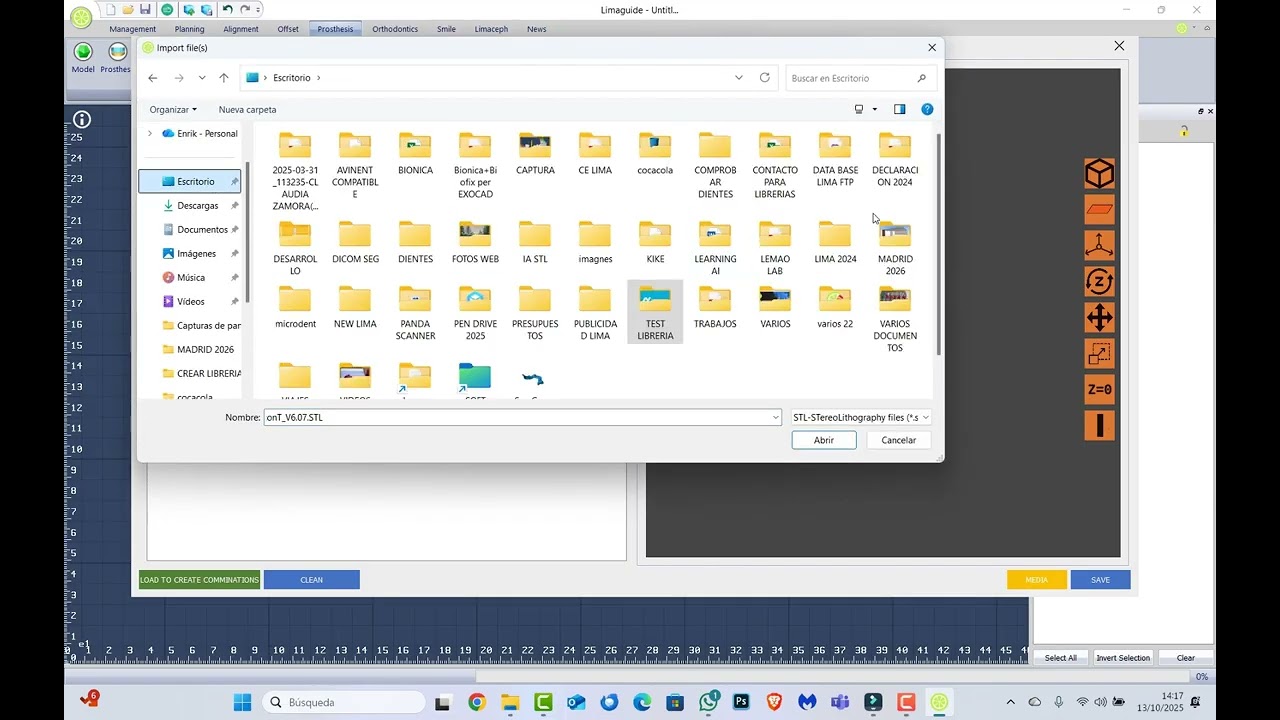Click the Save floppy disk icon
This screenshot has width=1280, height=720.
click(x=145, y=9)
